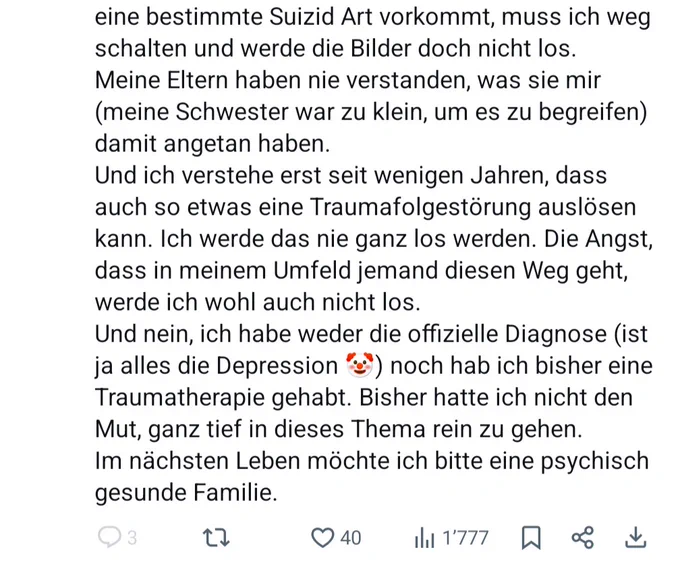Click the word "Schwester" in parentheses
Viewport: 680px width, 567px height.
click(232, 112)
